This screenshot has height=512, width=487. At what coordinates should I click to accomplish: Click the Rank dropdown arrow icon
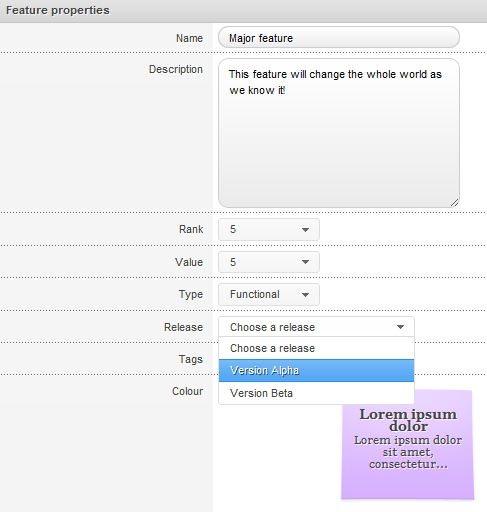tap(305, 230)
